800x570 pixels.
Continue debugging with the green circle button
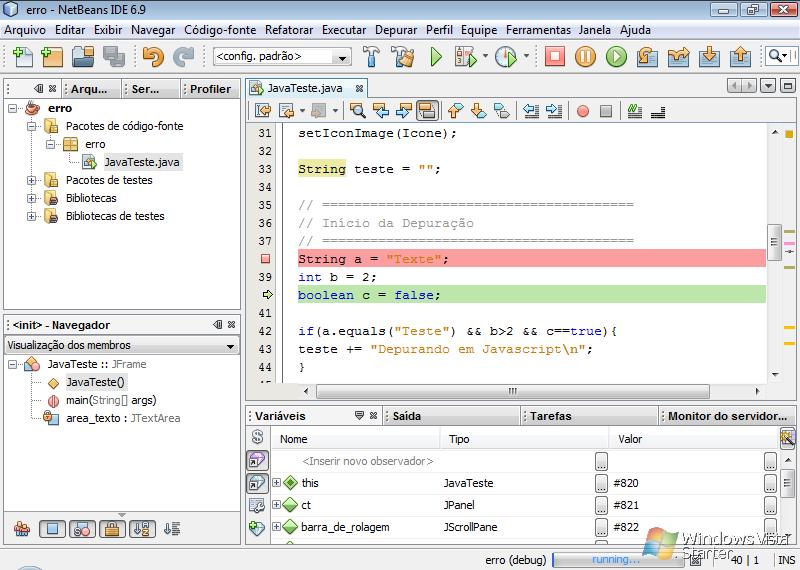(x=616, y=56)
